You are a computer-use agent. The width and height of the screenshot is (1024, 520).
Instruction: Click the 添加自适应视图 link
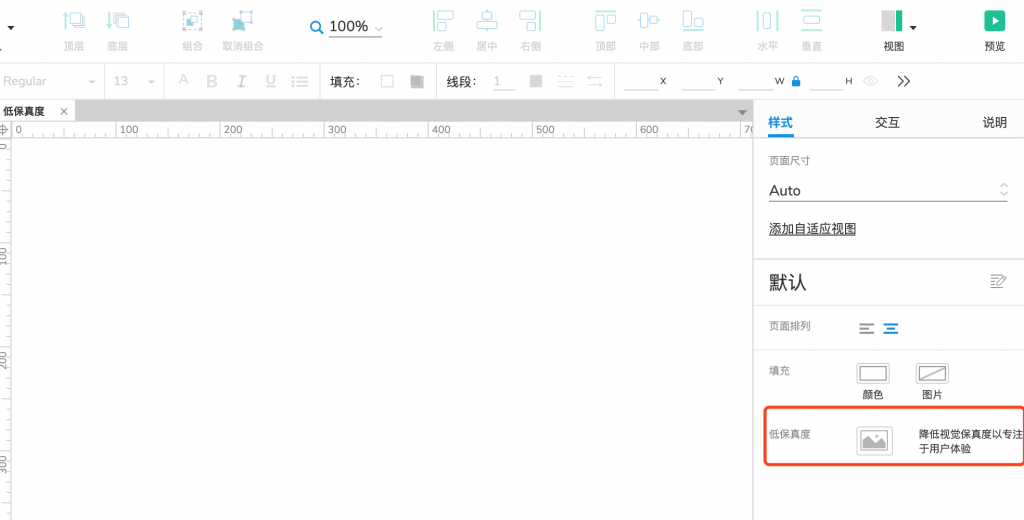tap(812, 229)
